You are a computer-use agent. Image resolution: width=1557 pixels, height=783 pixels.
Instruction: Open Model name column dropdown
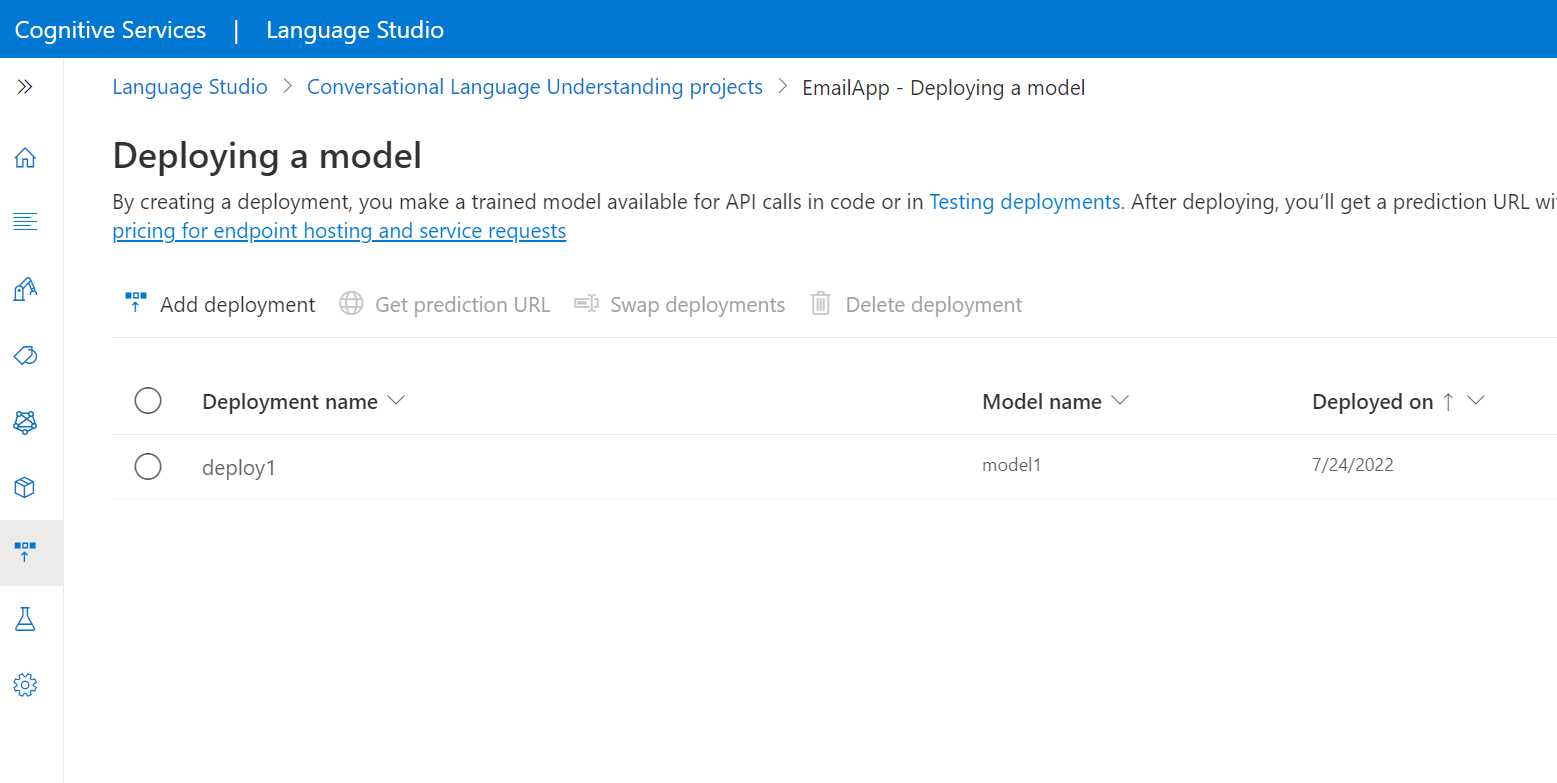(x=1120, y=401)
